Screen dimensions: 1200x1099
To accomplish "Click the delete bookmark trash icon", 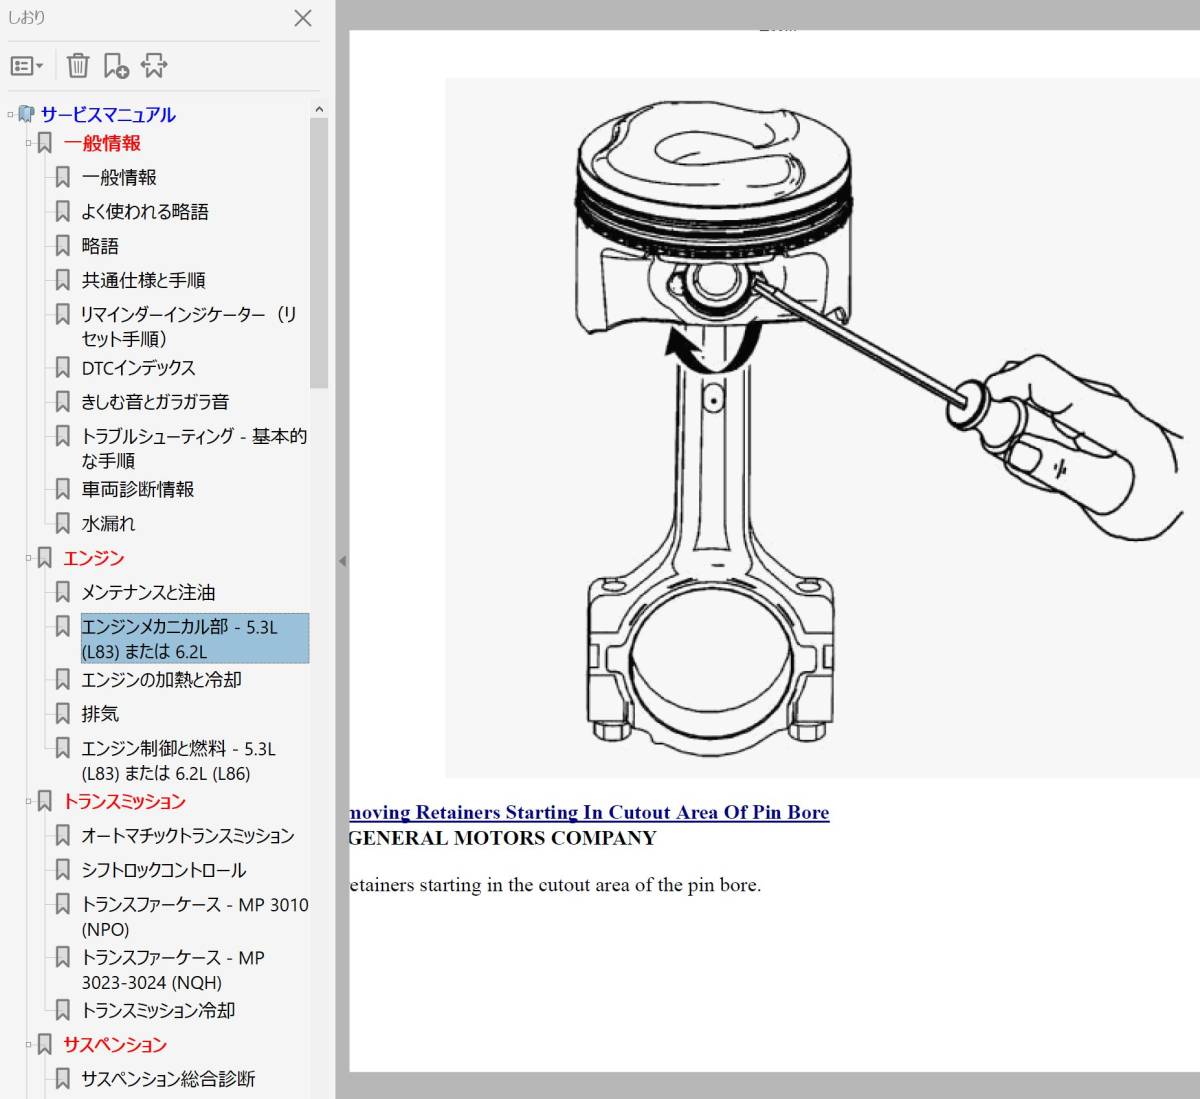I will (77, 66).
